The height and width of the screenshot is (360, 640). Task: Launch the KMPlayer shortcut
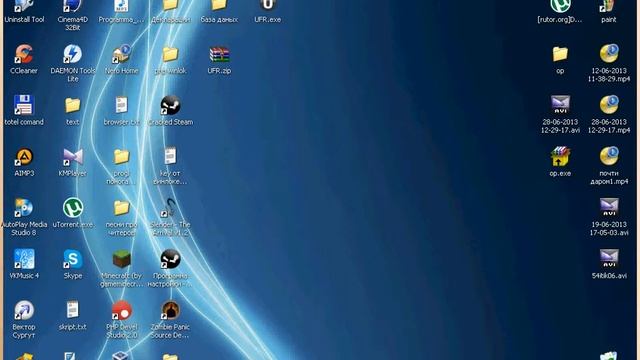click(x=73, y=157)
